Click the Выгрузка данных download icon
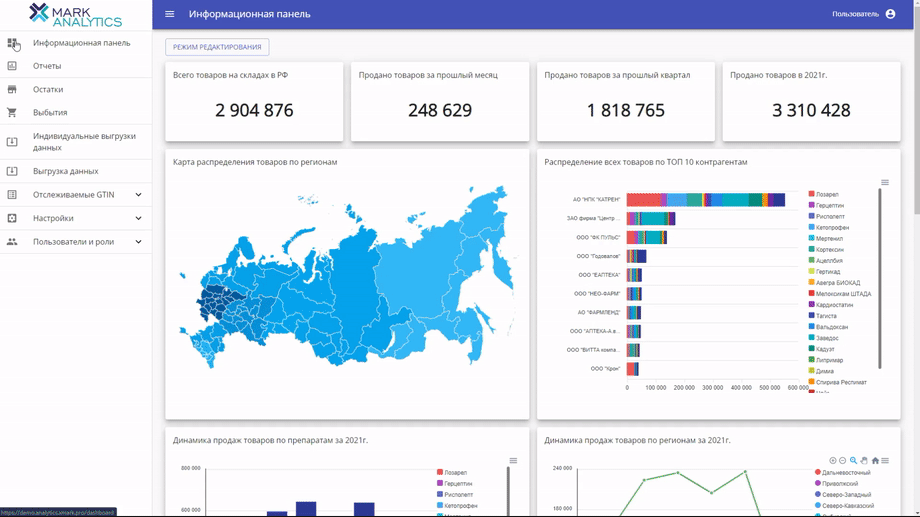Image resolution: width=920 pixels, height=517 pixels. pyautogui.click(x=12, y=171)
